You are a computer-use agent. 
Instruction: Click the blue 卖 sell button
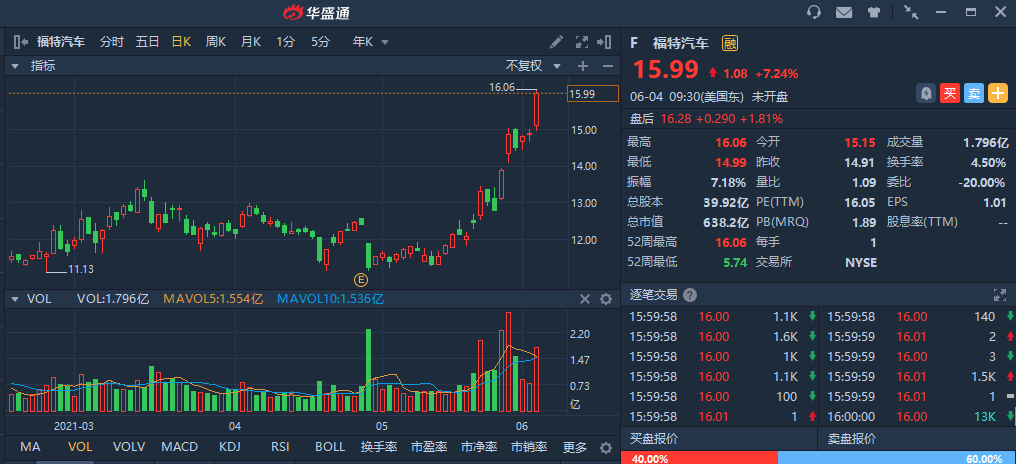pos(973,94)
